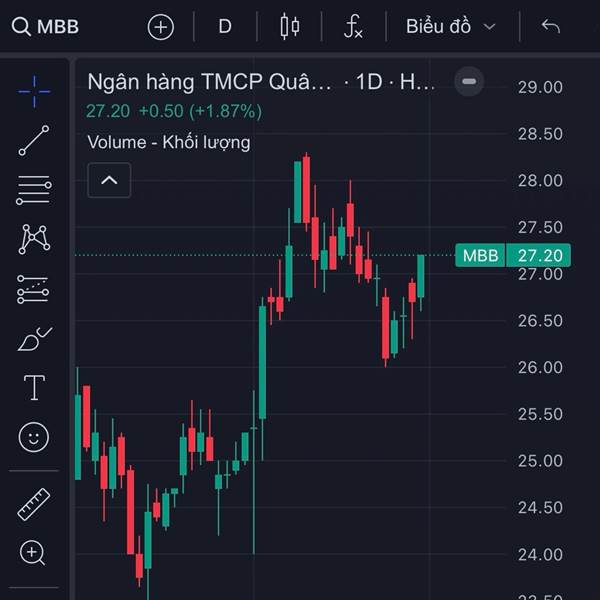Click the 28.50 price axis label

(x=540, y=134)
